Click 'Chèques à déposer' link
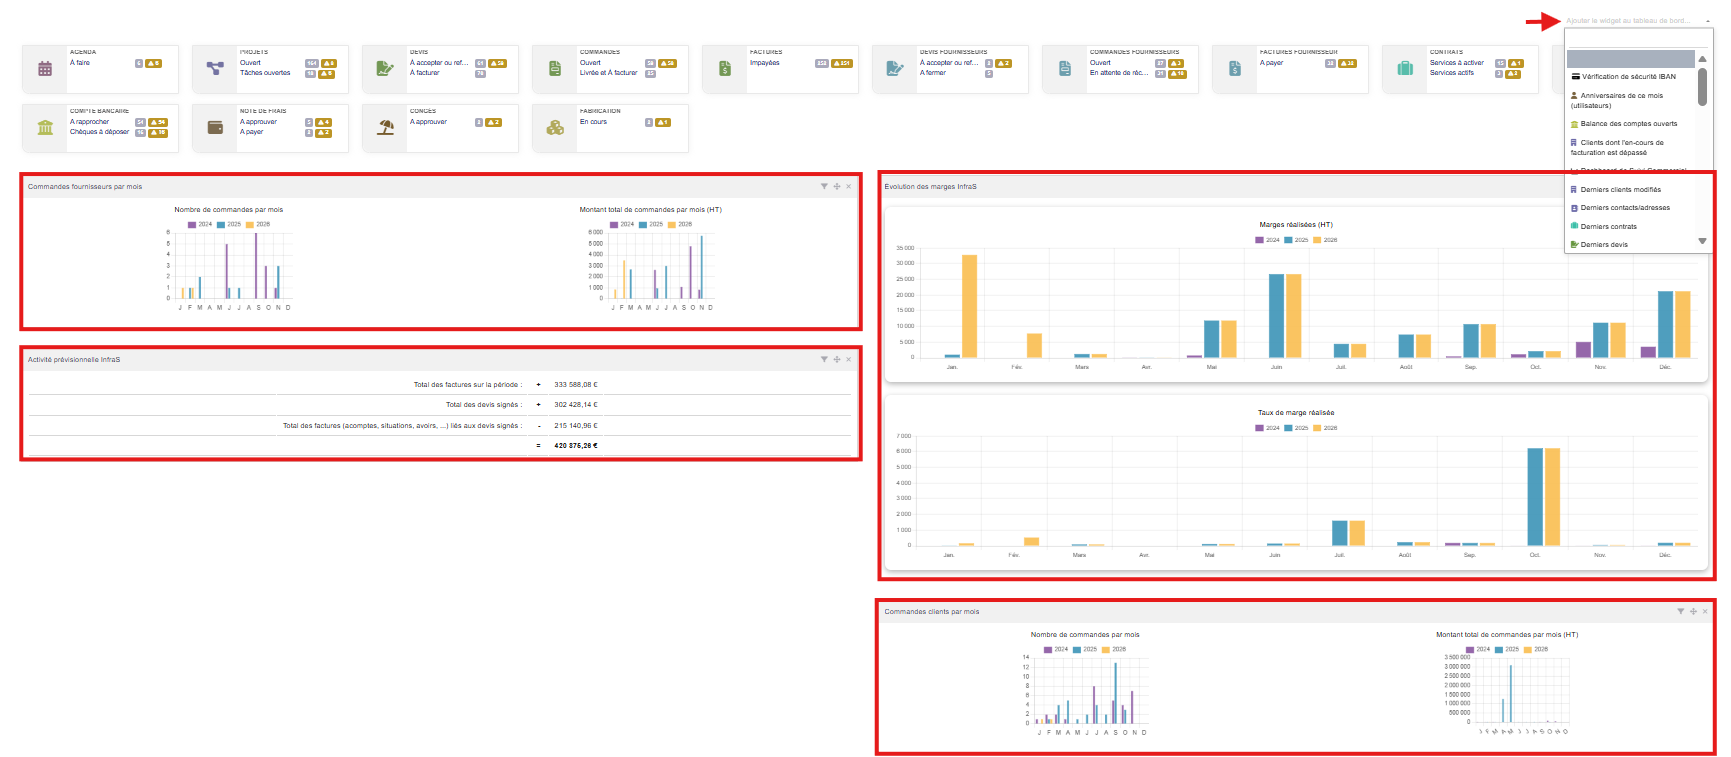 pos(99,132)
